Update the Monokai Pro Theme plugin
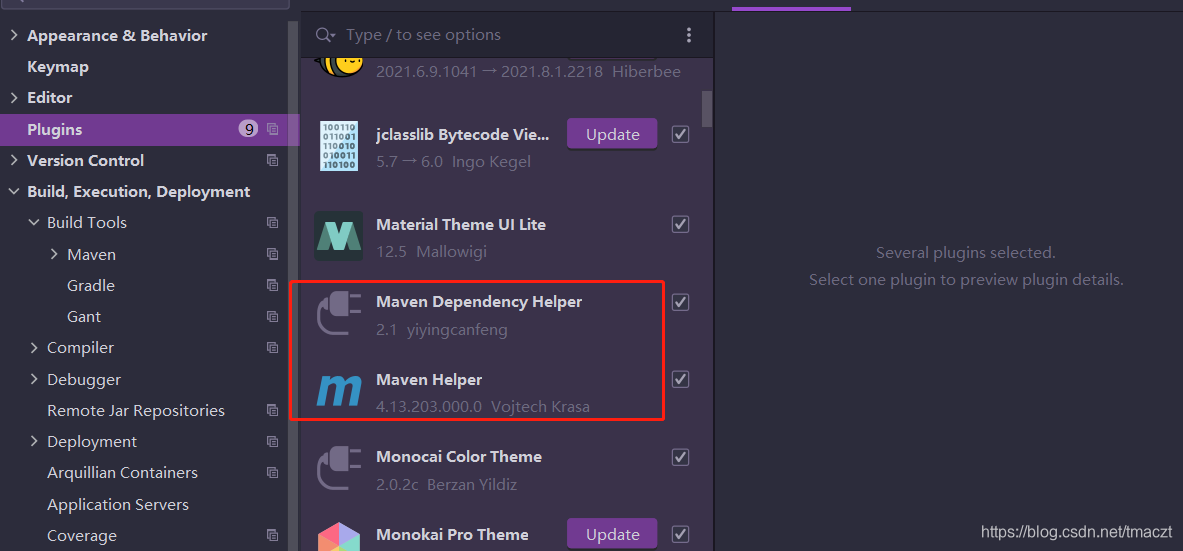 tap(612, 534)
